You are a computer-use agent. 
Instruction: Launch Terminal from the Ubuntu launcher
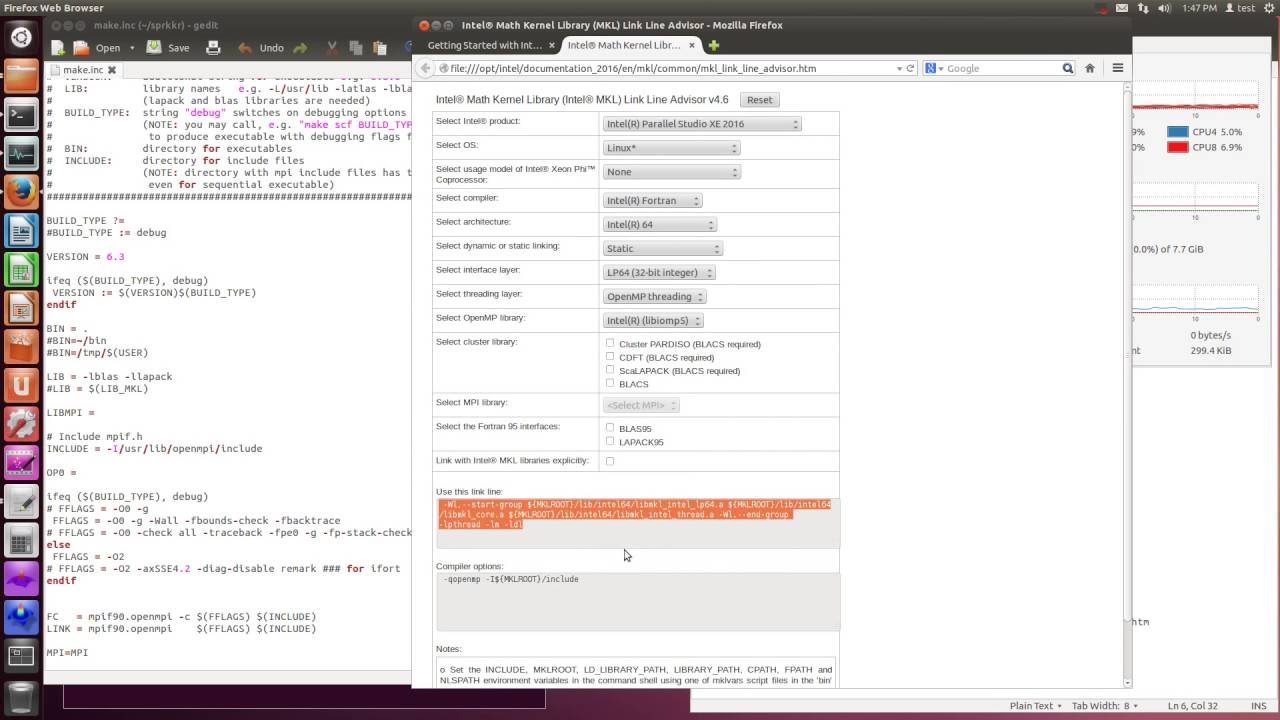tap(21, 116)
